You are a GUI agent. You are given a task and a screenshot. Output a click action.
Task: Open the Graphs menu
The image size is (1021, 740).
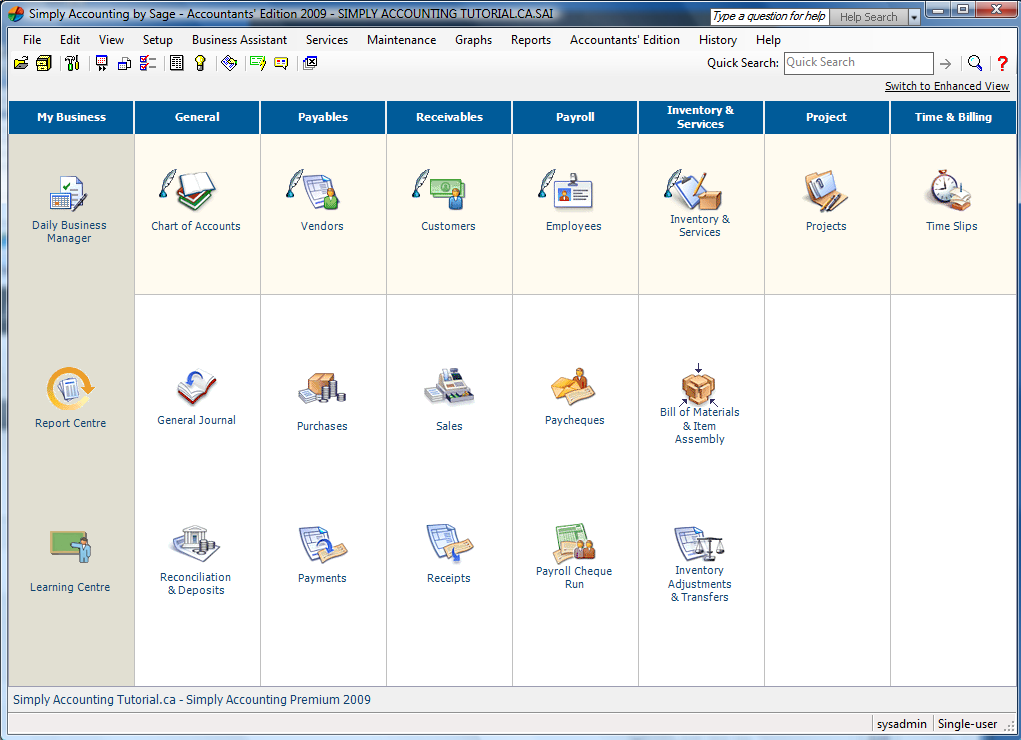pyautogui.click(x=473, y=40)
